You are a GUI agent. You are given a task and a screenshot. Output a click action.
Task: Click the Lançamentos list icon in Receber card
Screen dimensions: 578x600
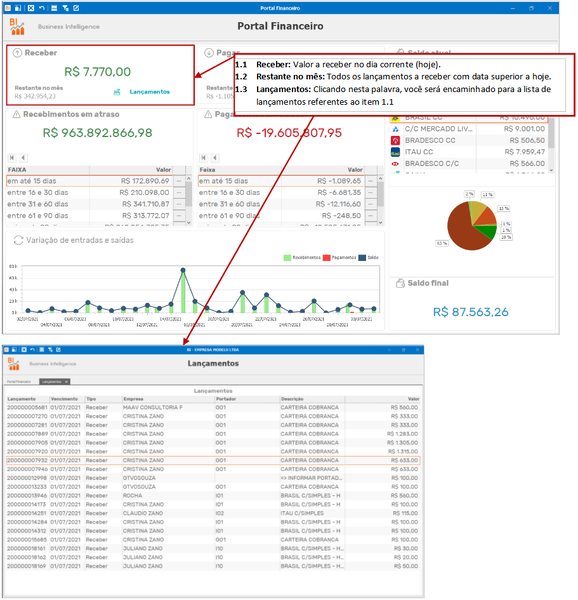click(117, 92)
